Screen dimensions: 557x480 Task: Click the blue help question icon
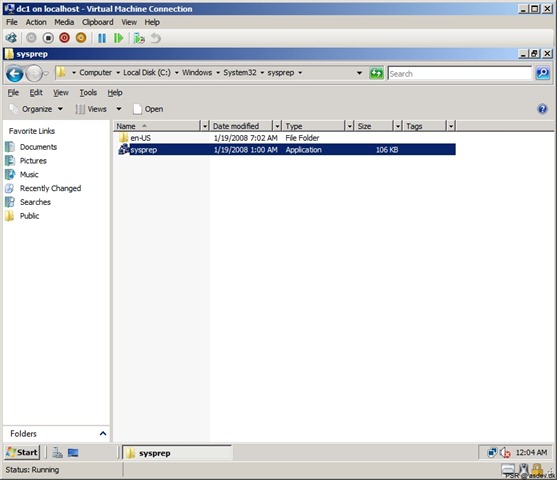tap(542, 109)
